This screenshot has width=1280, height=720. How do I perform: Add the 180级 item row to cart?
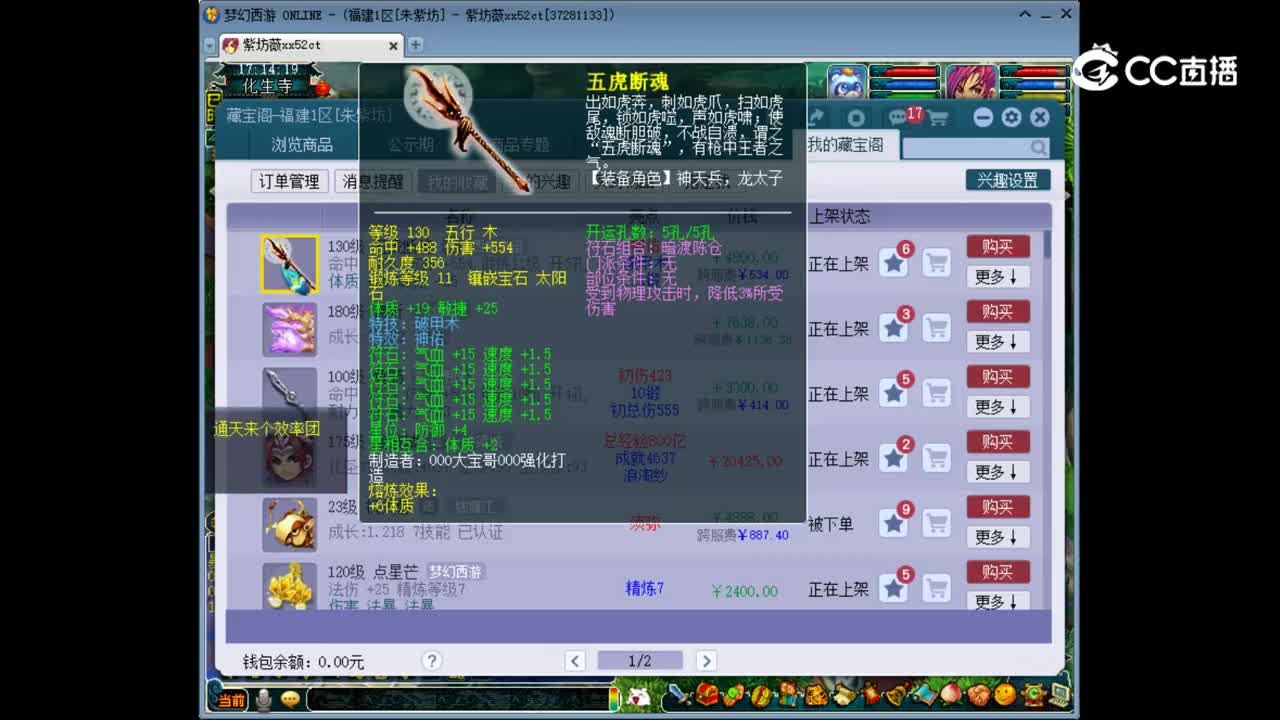click(x=936, y=328)
